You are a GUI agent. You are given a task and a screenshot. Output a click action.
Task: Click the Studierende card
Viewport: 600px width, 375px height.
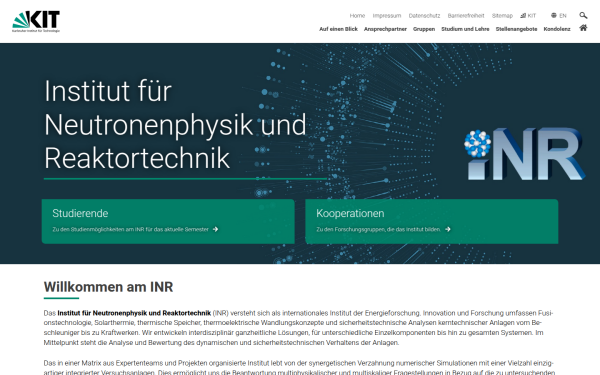coord(168,221)
